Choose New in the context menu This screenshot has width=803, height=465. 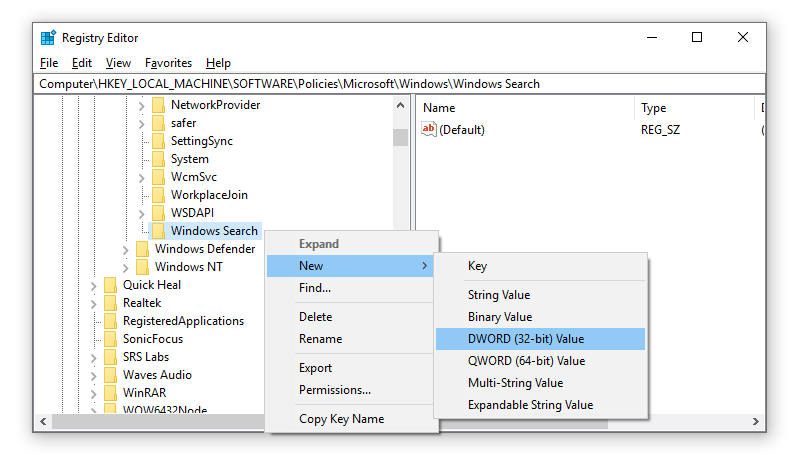coord(350,266)
